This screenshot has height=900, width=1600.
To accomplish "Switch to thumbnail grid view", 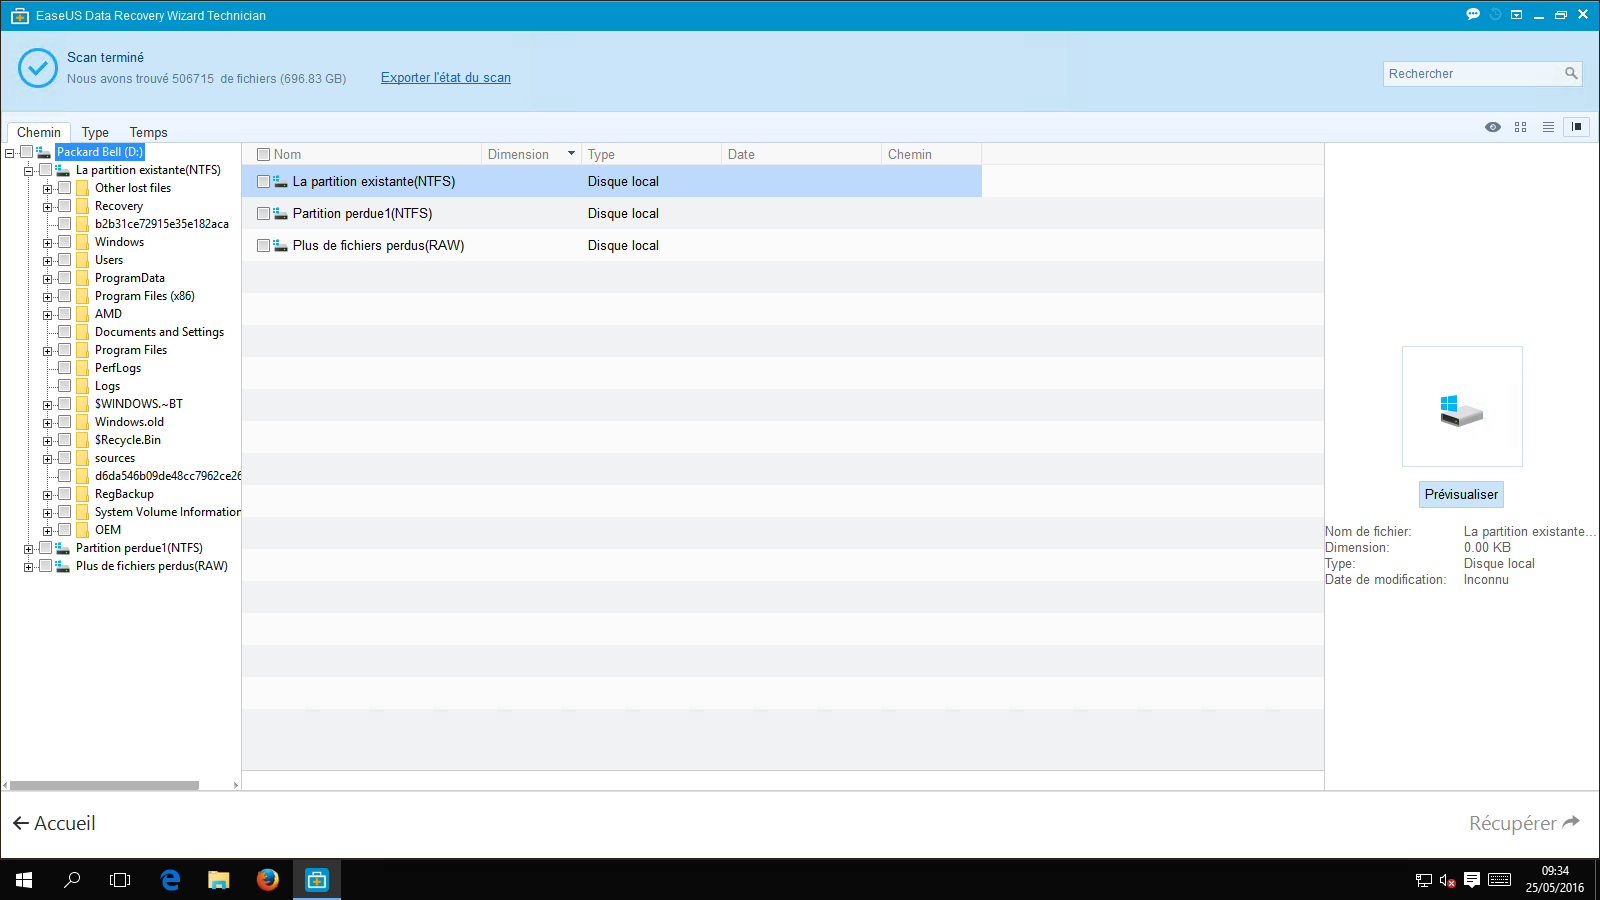I will point(1520,127).
